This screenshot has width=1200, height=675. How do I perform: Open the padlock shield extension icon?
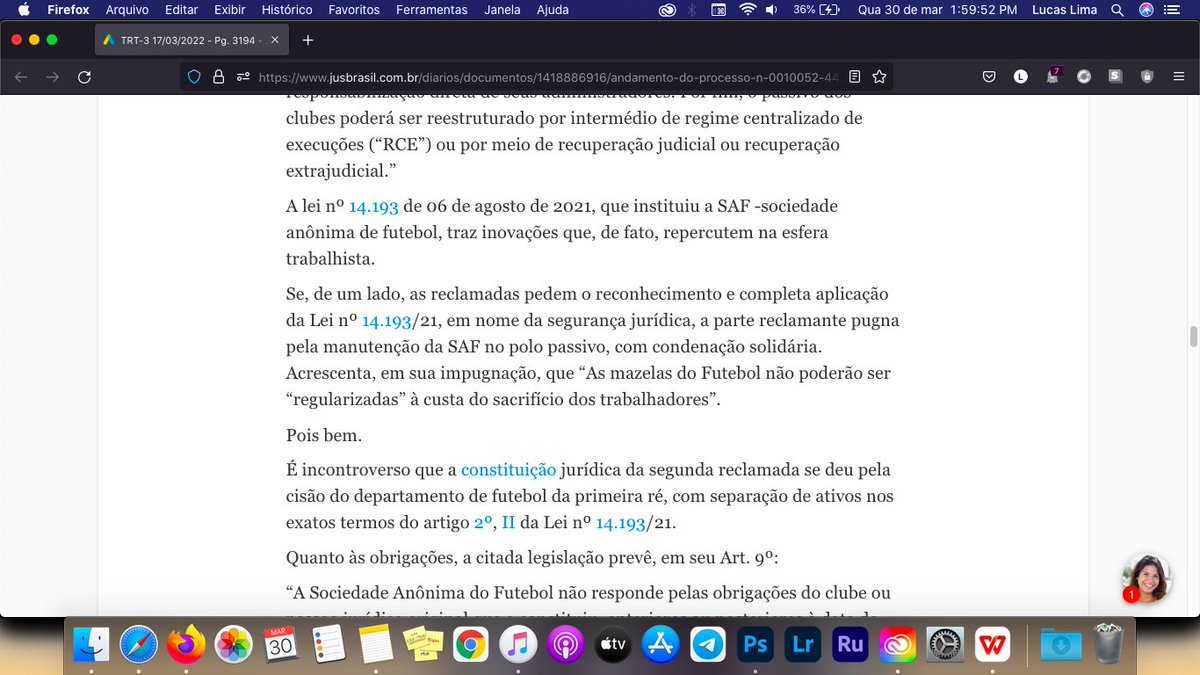coord(1147,77)
